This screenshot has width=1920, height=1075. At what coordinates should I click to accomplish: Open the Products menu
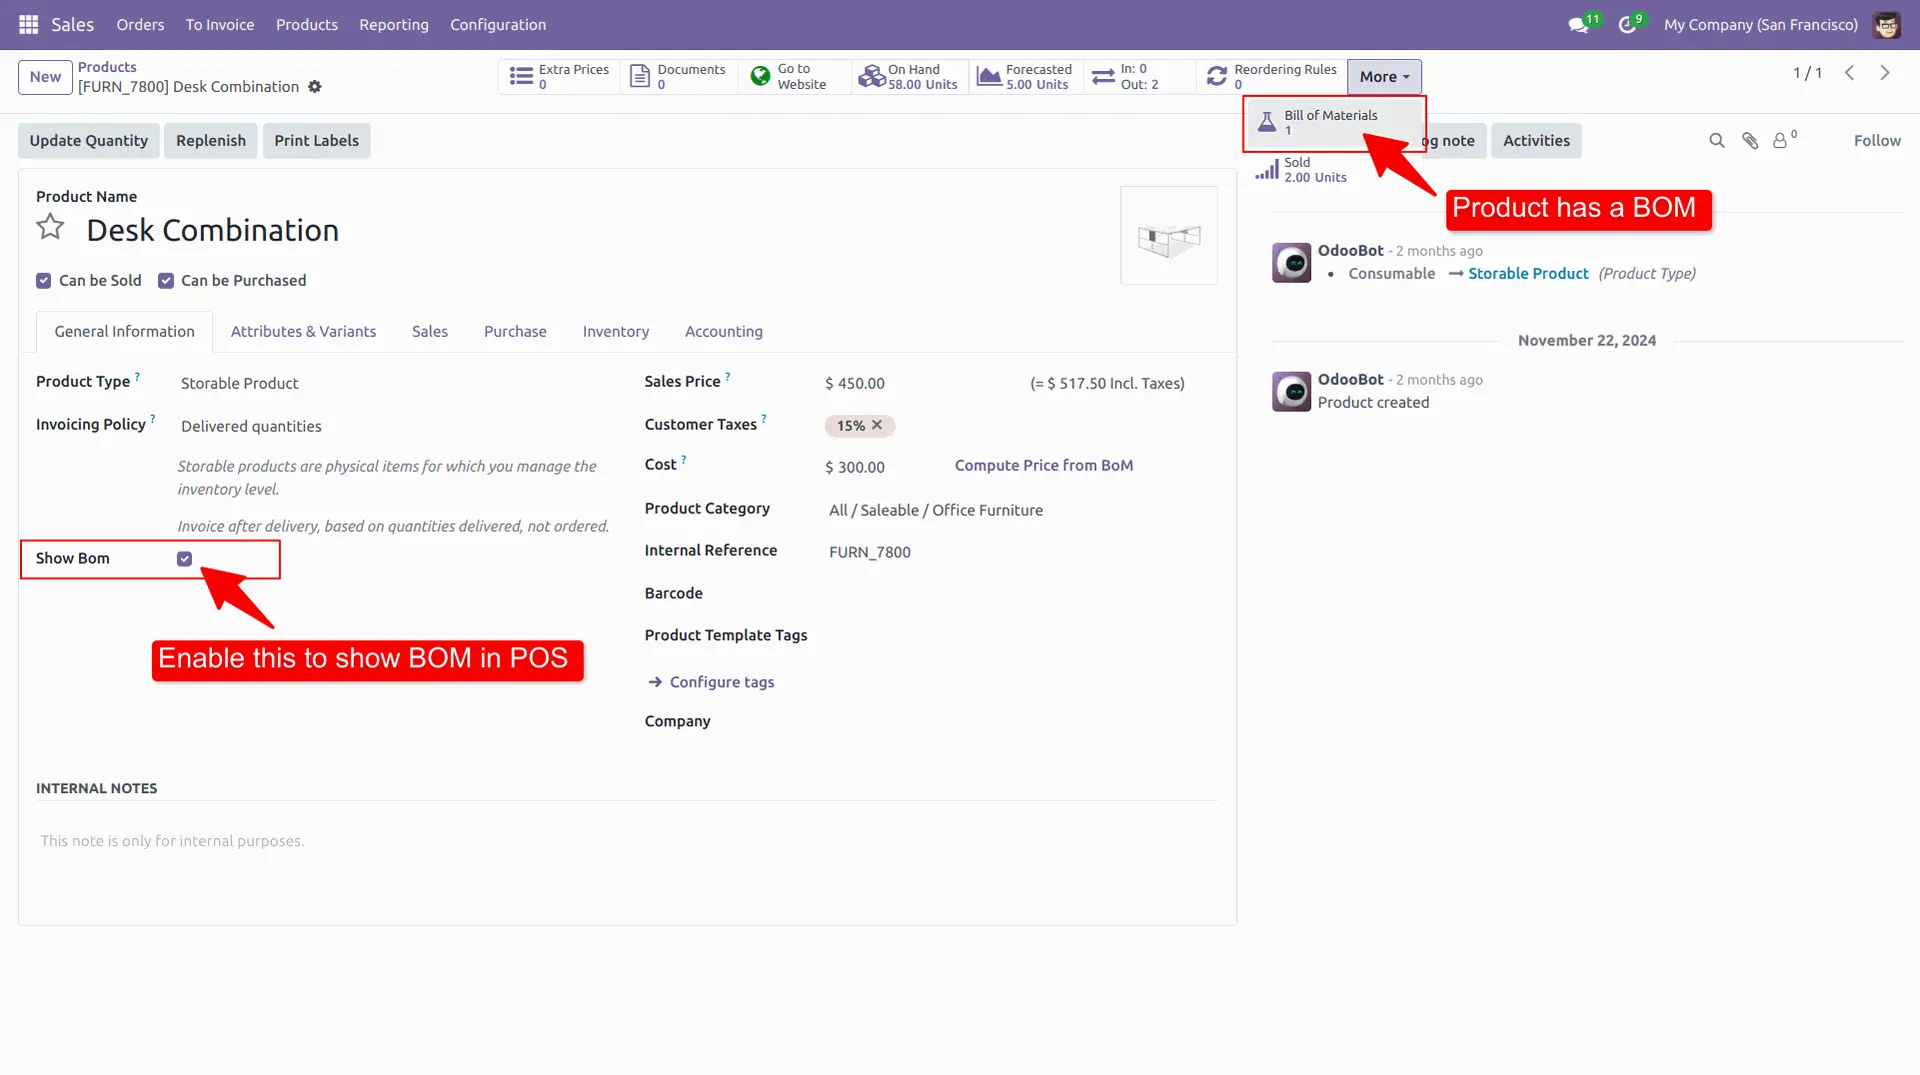click(307, 25)
